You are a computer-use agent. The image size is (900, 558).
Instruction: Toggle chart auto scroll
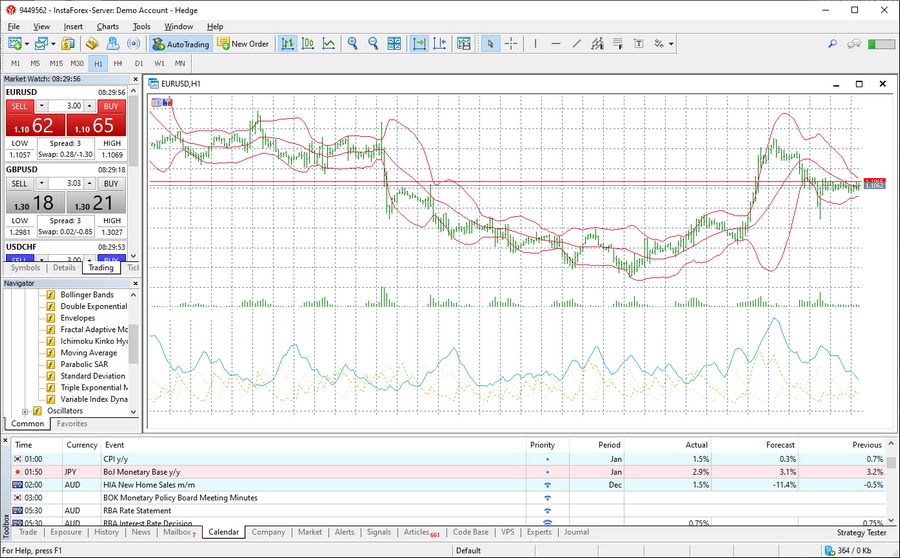[419, 44]
